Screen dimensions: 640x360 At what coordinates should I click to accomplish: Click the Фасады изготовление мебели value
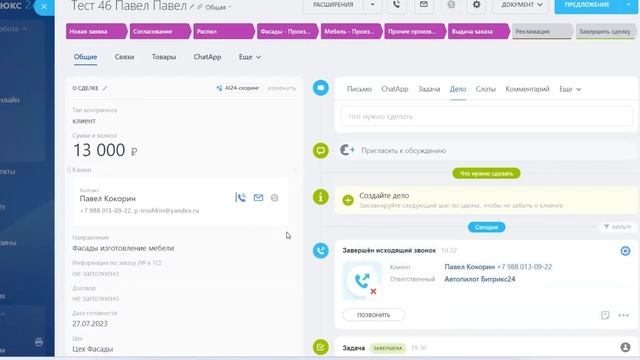[123, 248]
